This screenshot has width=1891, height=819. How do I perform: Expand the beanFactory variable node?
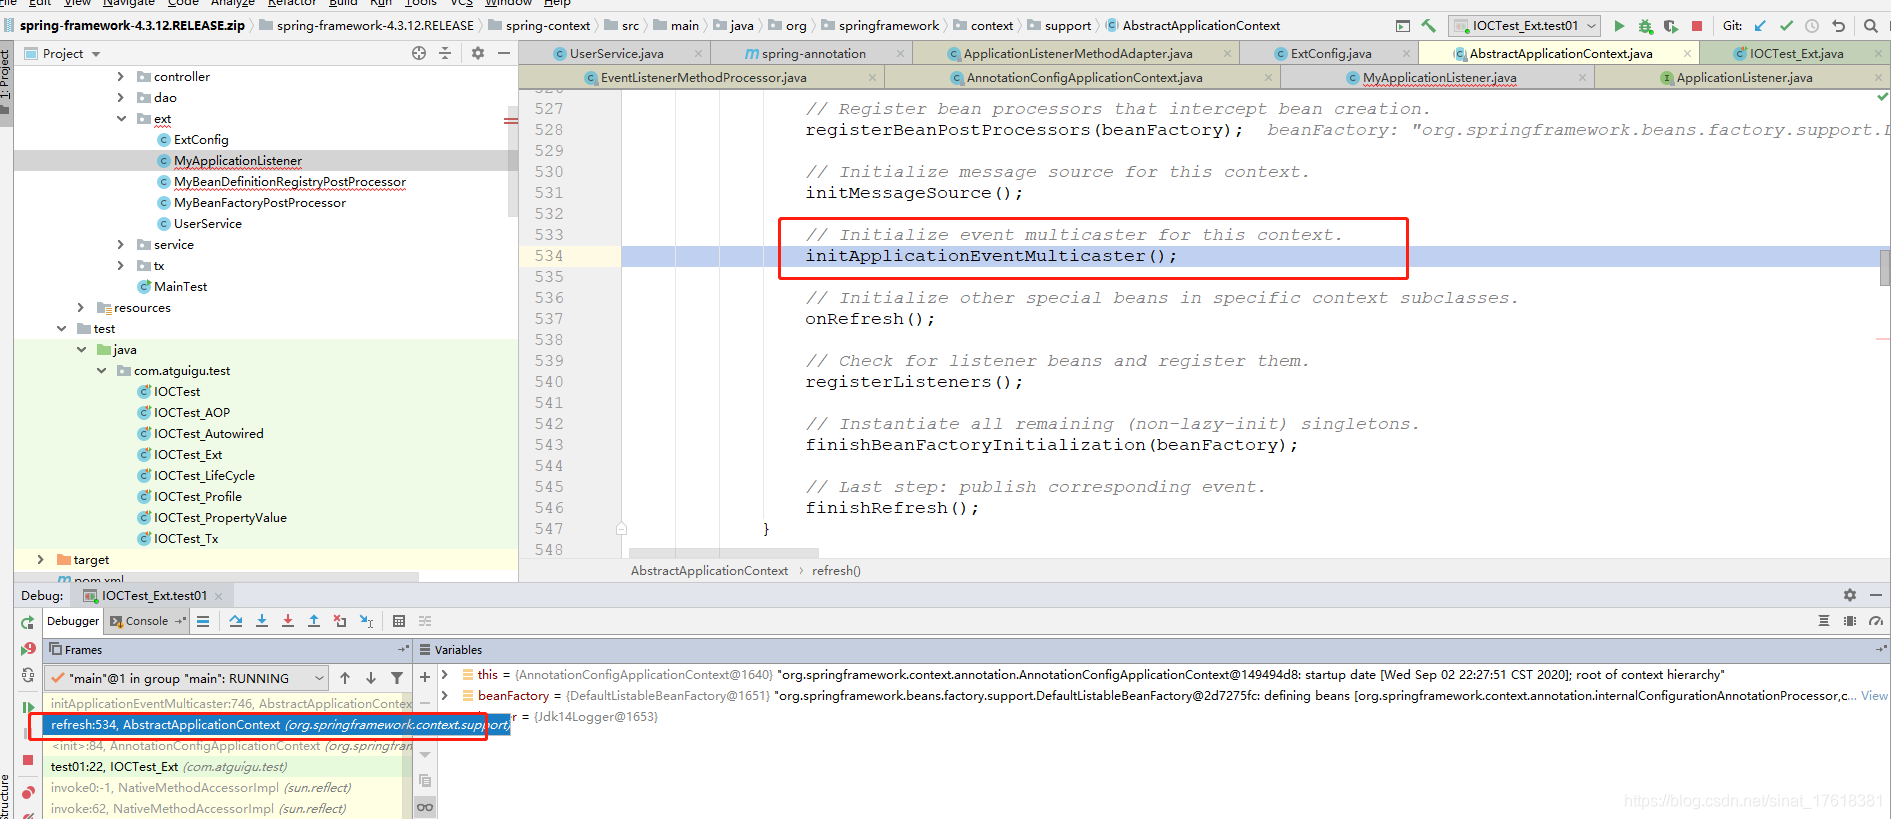pos(445,695)
